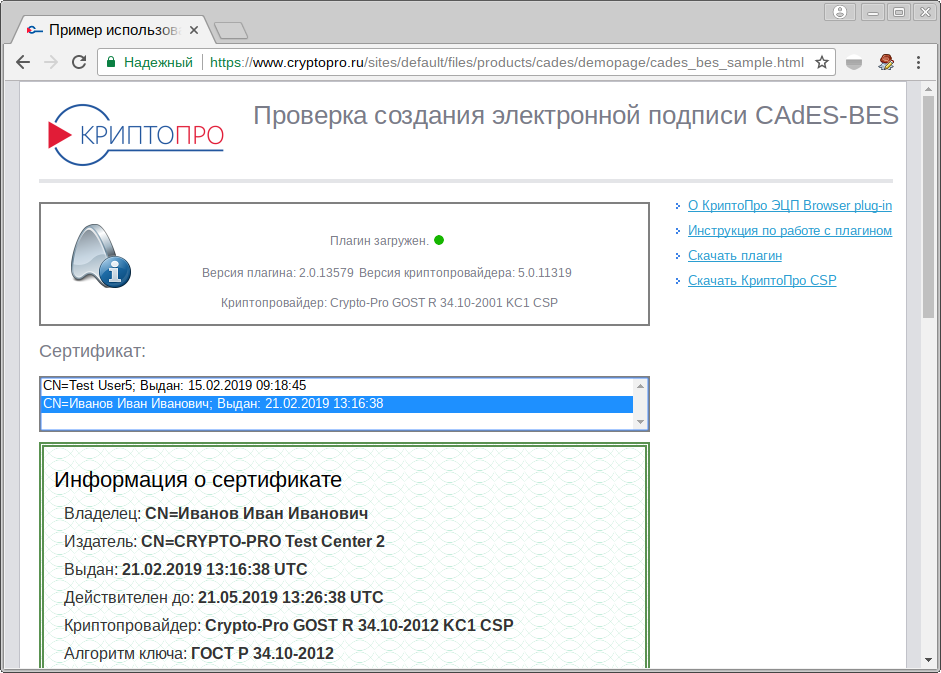Click the page scrollbar up arrow

point(928,89)
